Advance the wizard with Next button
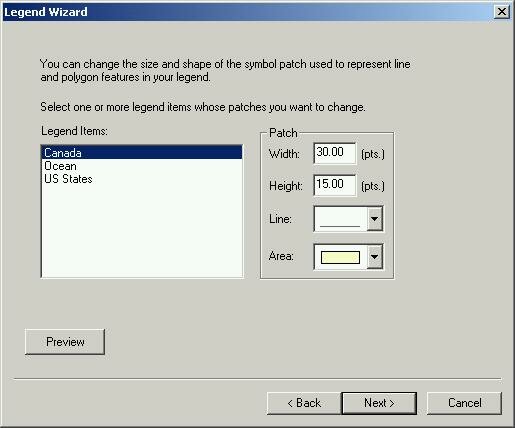Screen dimensions: 515x428 379,403
